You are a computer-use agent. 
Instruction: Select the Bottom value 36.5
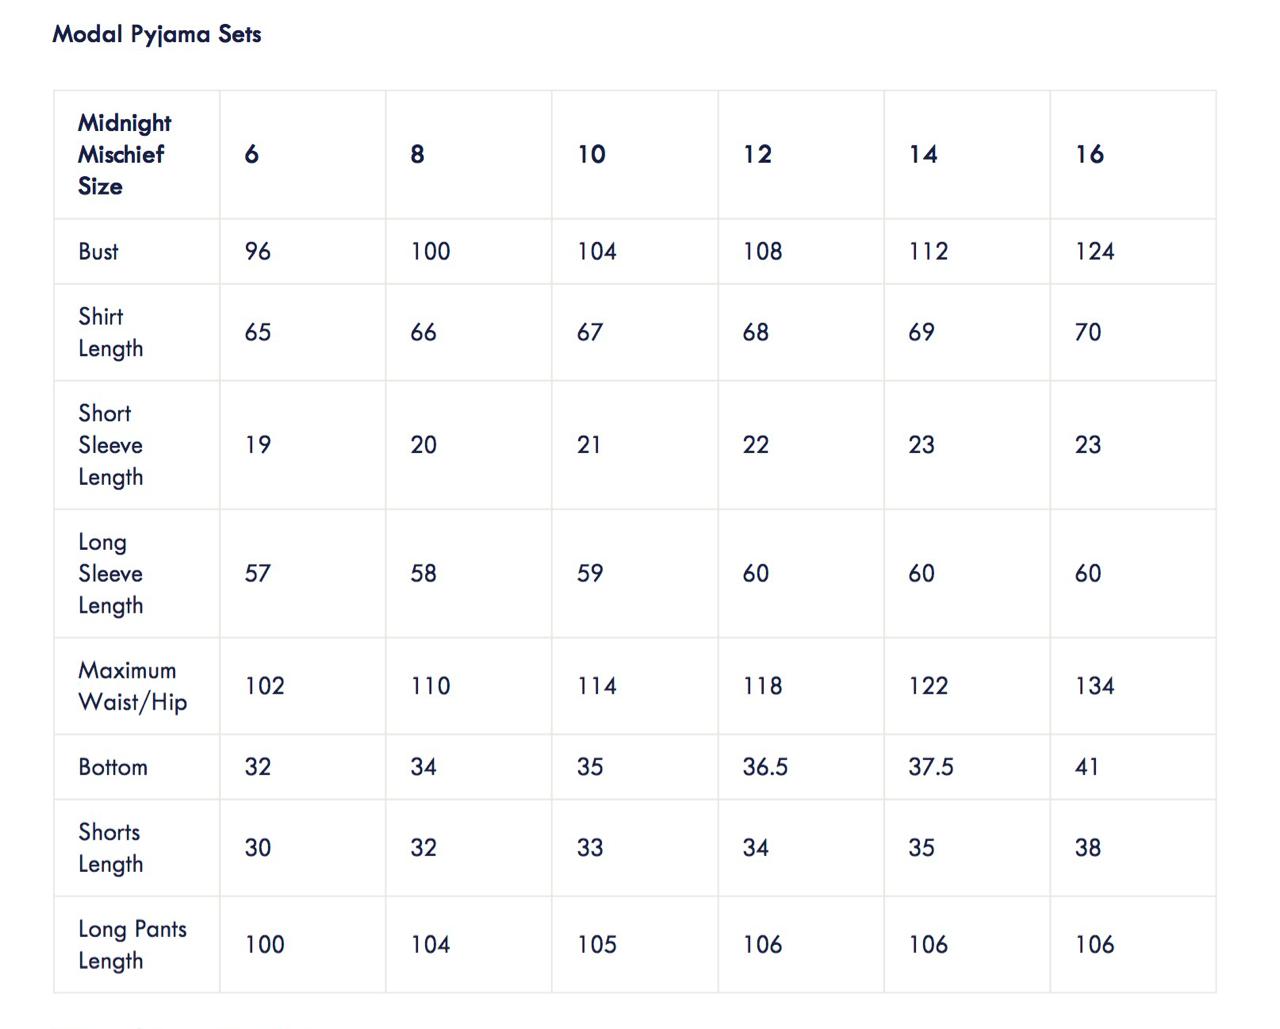(765, 767)
